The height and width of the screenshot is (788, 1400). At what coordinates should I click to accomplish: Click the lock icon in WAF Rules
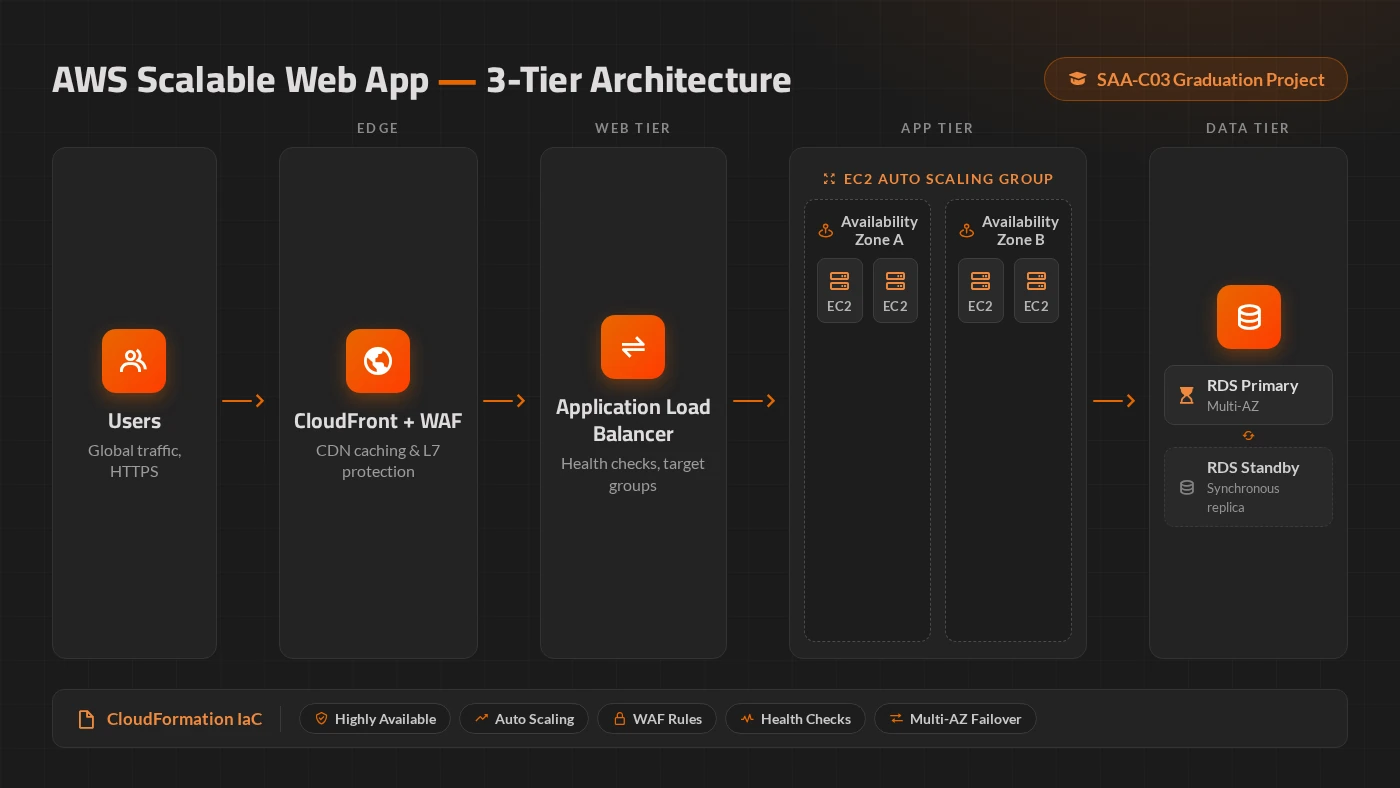coord(619,719)
